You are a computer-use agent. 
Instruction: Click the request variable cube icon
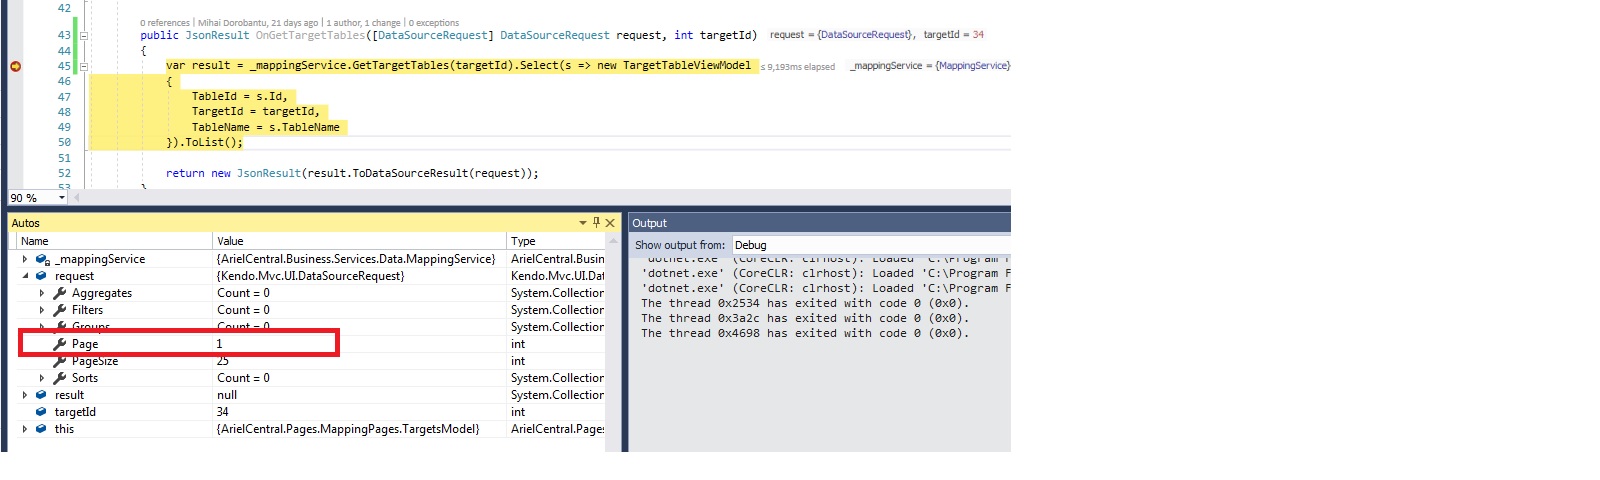click(41, 276)
